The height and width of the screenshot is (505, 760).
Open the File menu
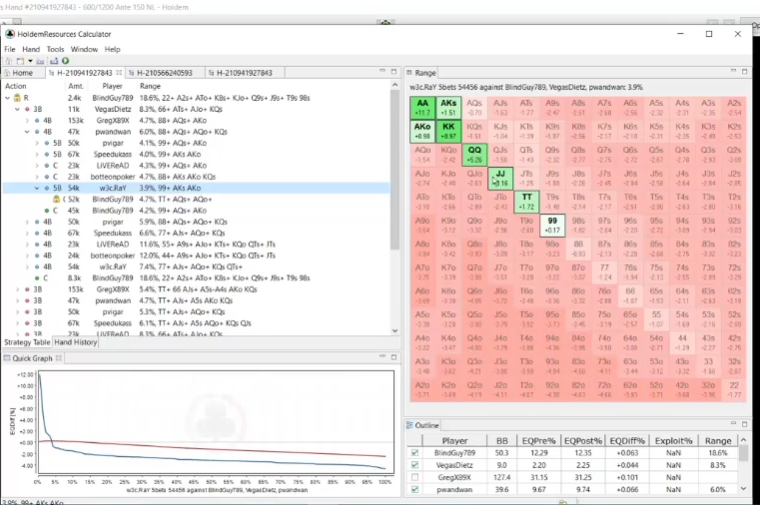(x=10, y=49)
